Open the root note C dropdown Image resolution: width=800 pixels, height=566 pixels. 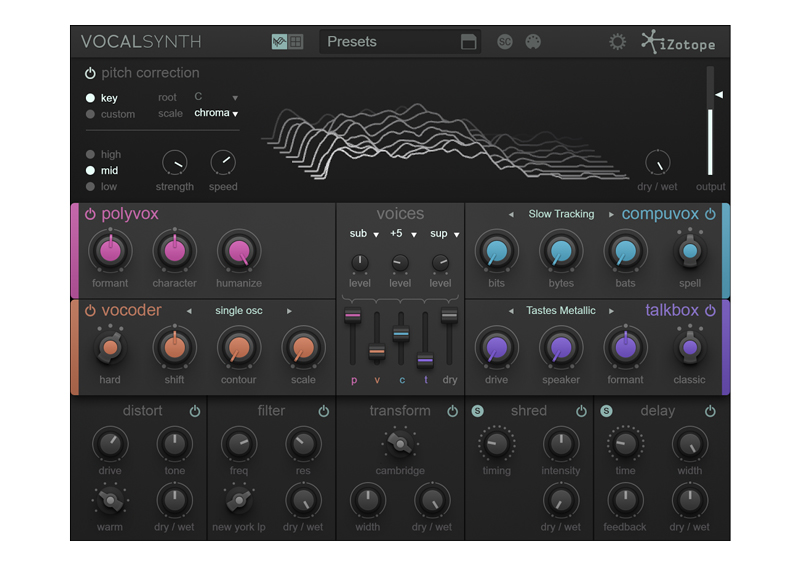[x=216, y=97]
